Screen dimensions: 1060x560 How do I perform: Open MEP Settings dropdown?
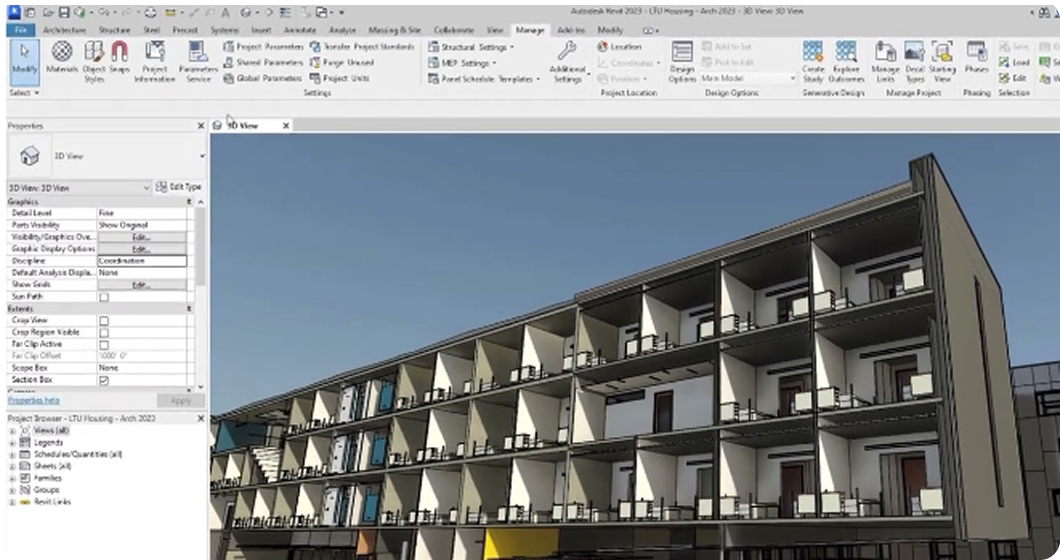coord(462,63)
